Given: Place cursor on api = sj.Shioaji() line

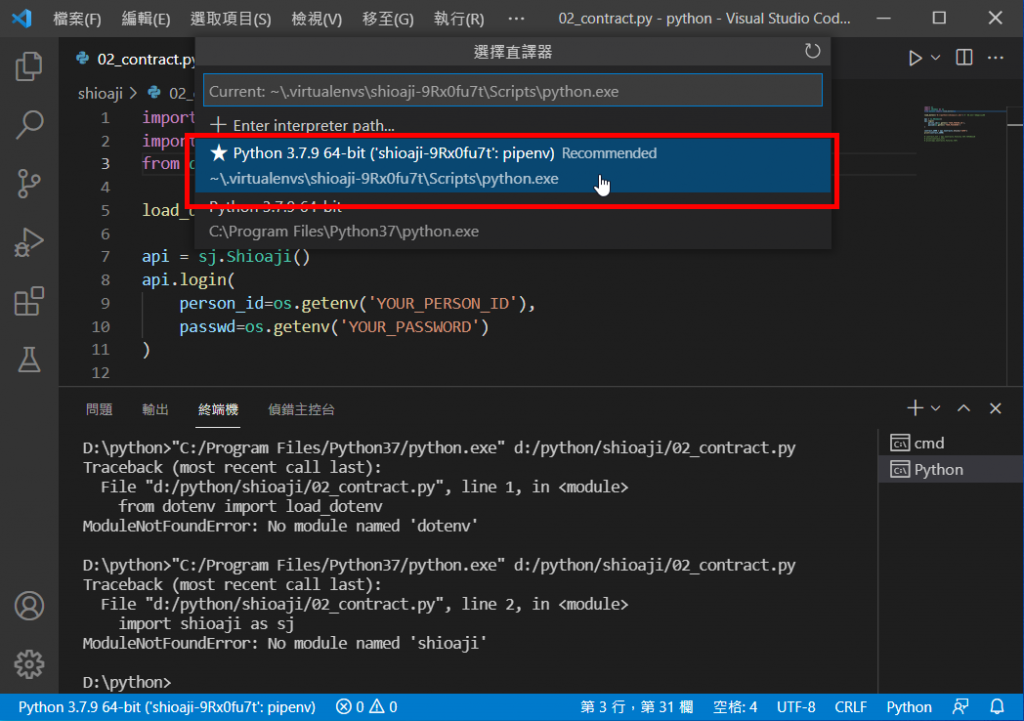Looking at the screenshot, I should 226,256.
